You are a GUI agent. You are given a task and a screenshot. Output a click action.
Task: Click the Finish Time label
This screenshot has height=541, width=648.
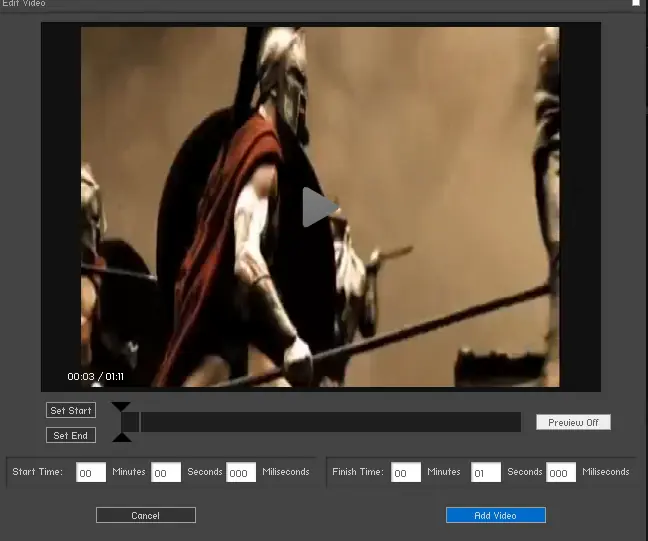tap(358, 472)
